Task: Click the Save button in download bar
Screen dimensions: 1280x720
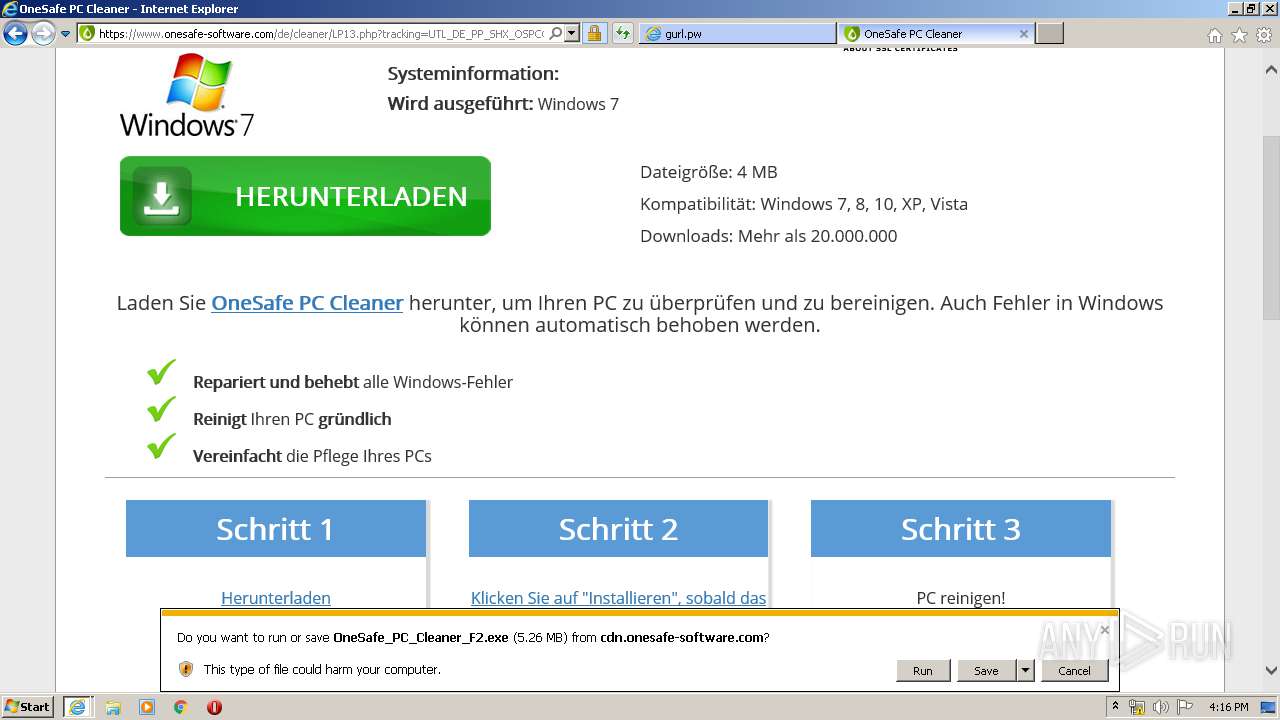Action: tap(986, 670)
